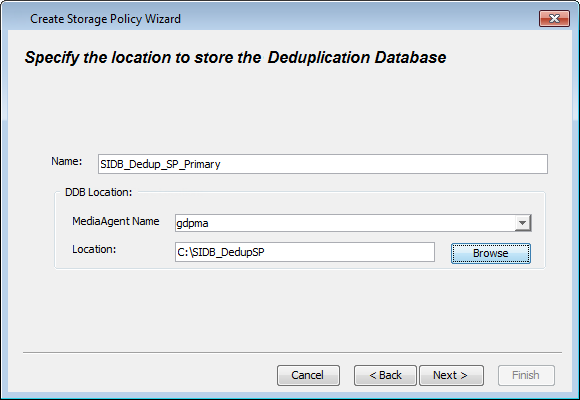
Task: Expand the MediaAgent Name dropdown arrow
Action: click(522, 223)
